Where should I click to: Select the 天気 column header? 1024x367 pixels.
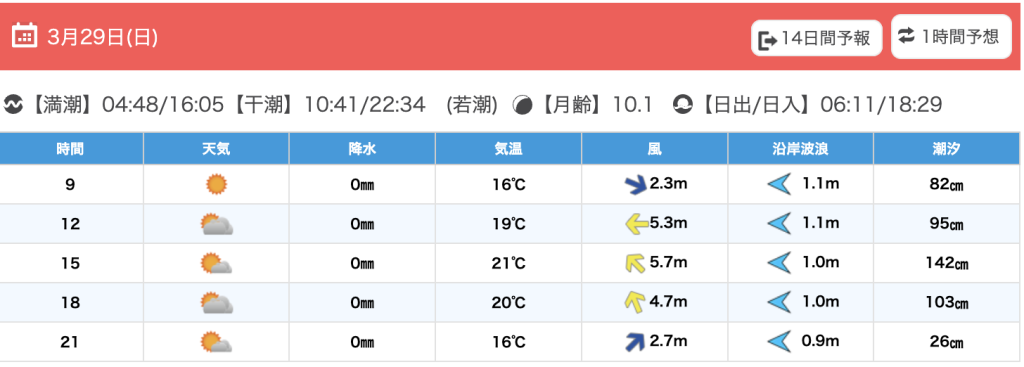pos(216,149)
